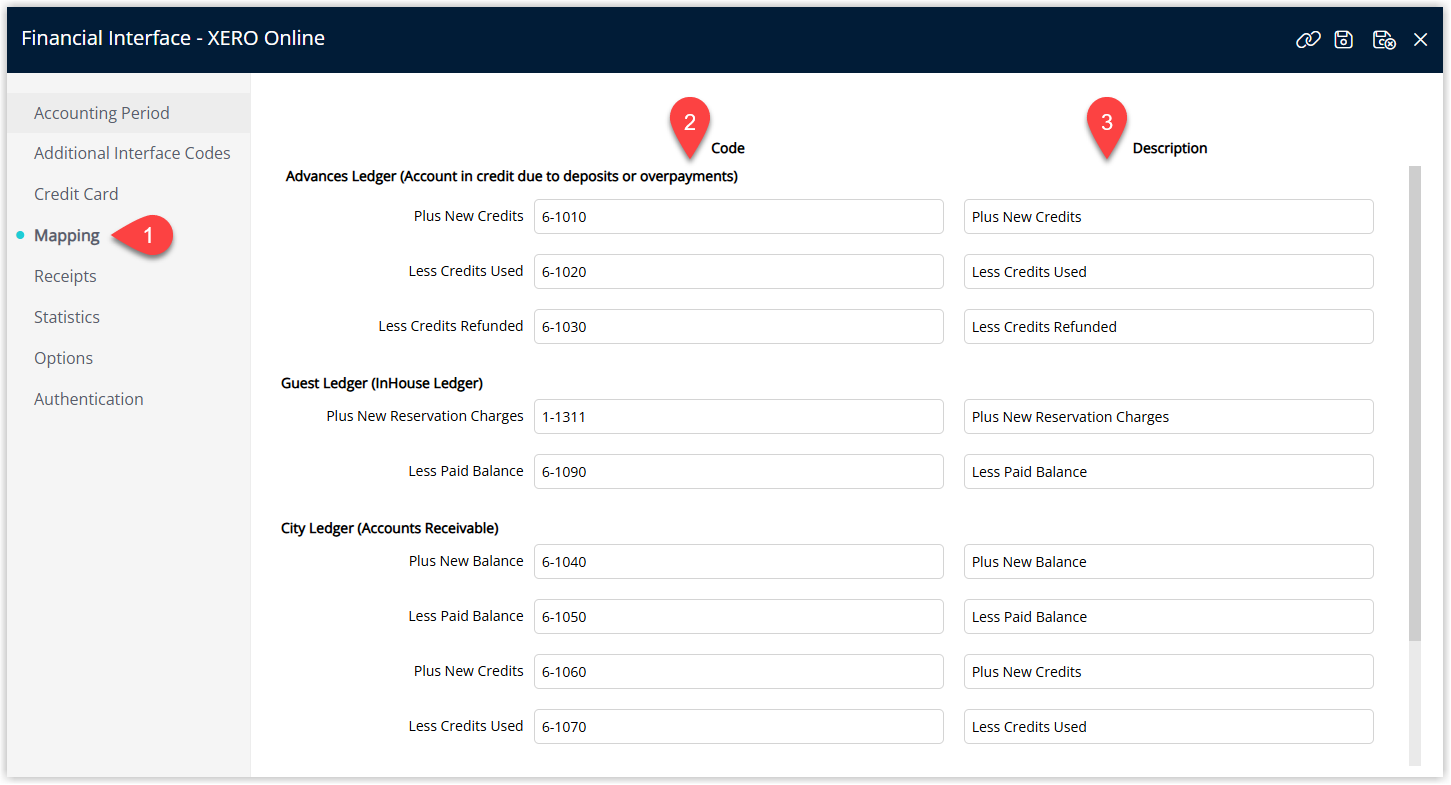Click code field containing 1-1311
Viewport: 1451px width, 785px height.
point(739,416)
